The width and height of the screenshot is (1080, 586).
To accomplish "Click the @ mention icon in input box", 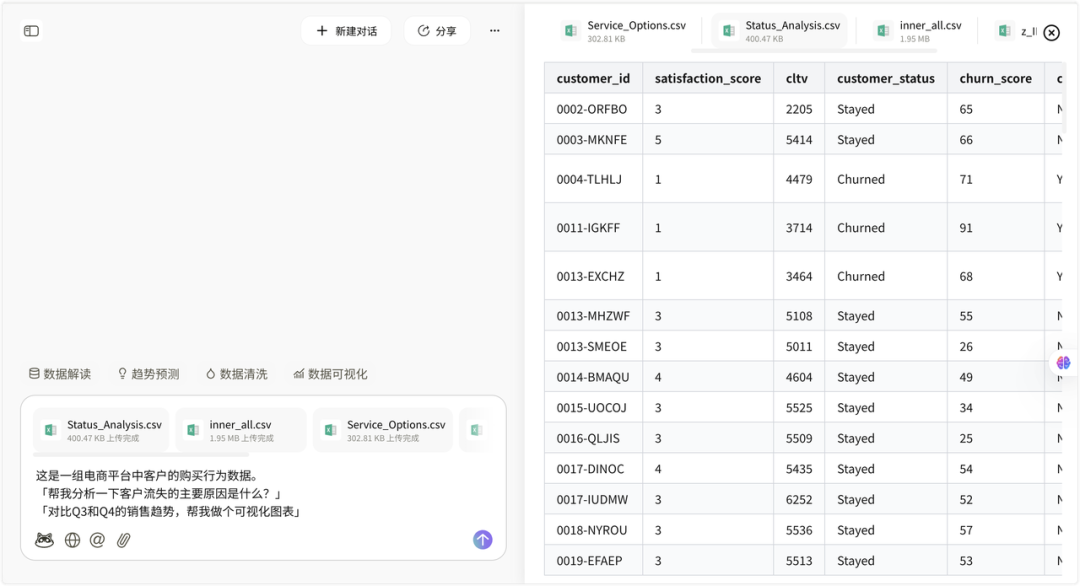I will 96,539.
